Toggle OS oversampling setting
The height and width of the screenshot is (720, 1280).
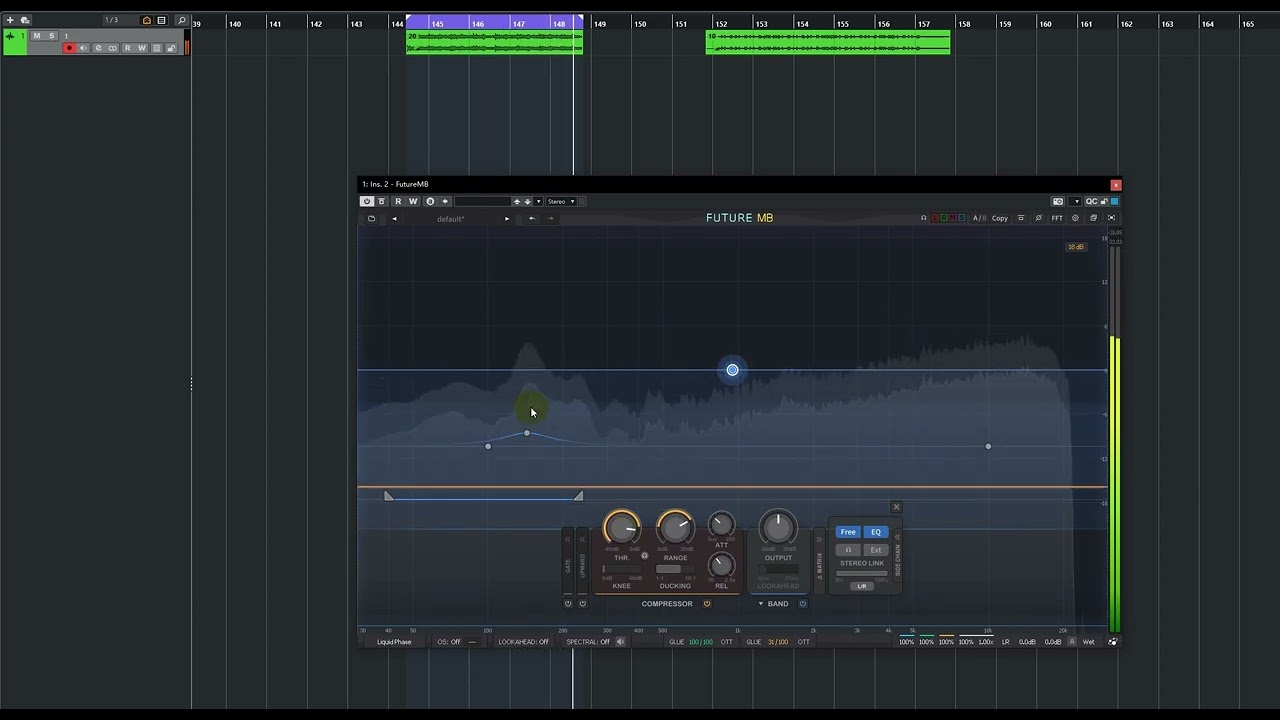449,642
